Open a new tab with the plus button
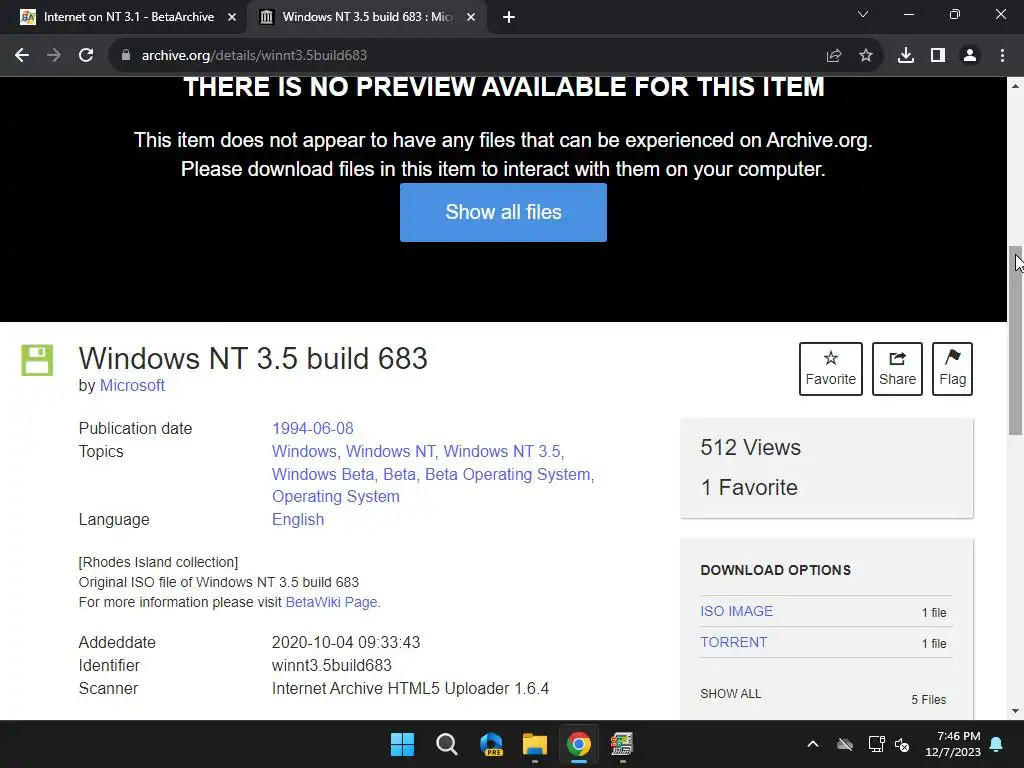This screenshot has width=1024, height=768. click(x=509, y=18)
